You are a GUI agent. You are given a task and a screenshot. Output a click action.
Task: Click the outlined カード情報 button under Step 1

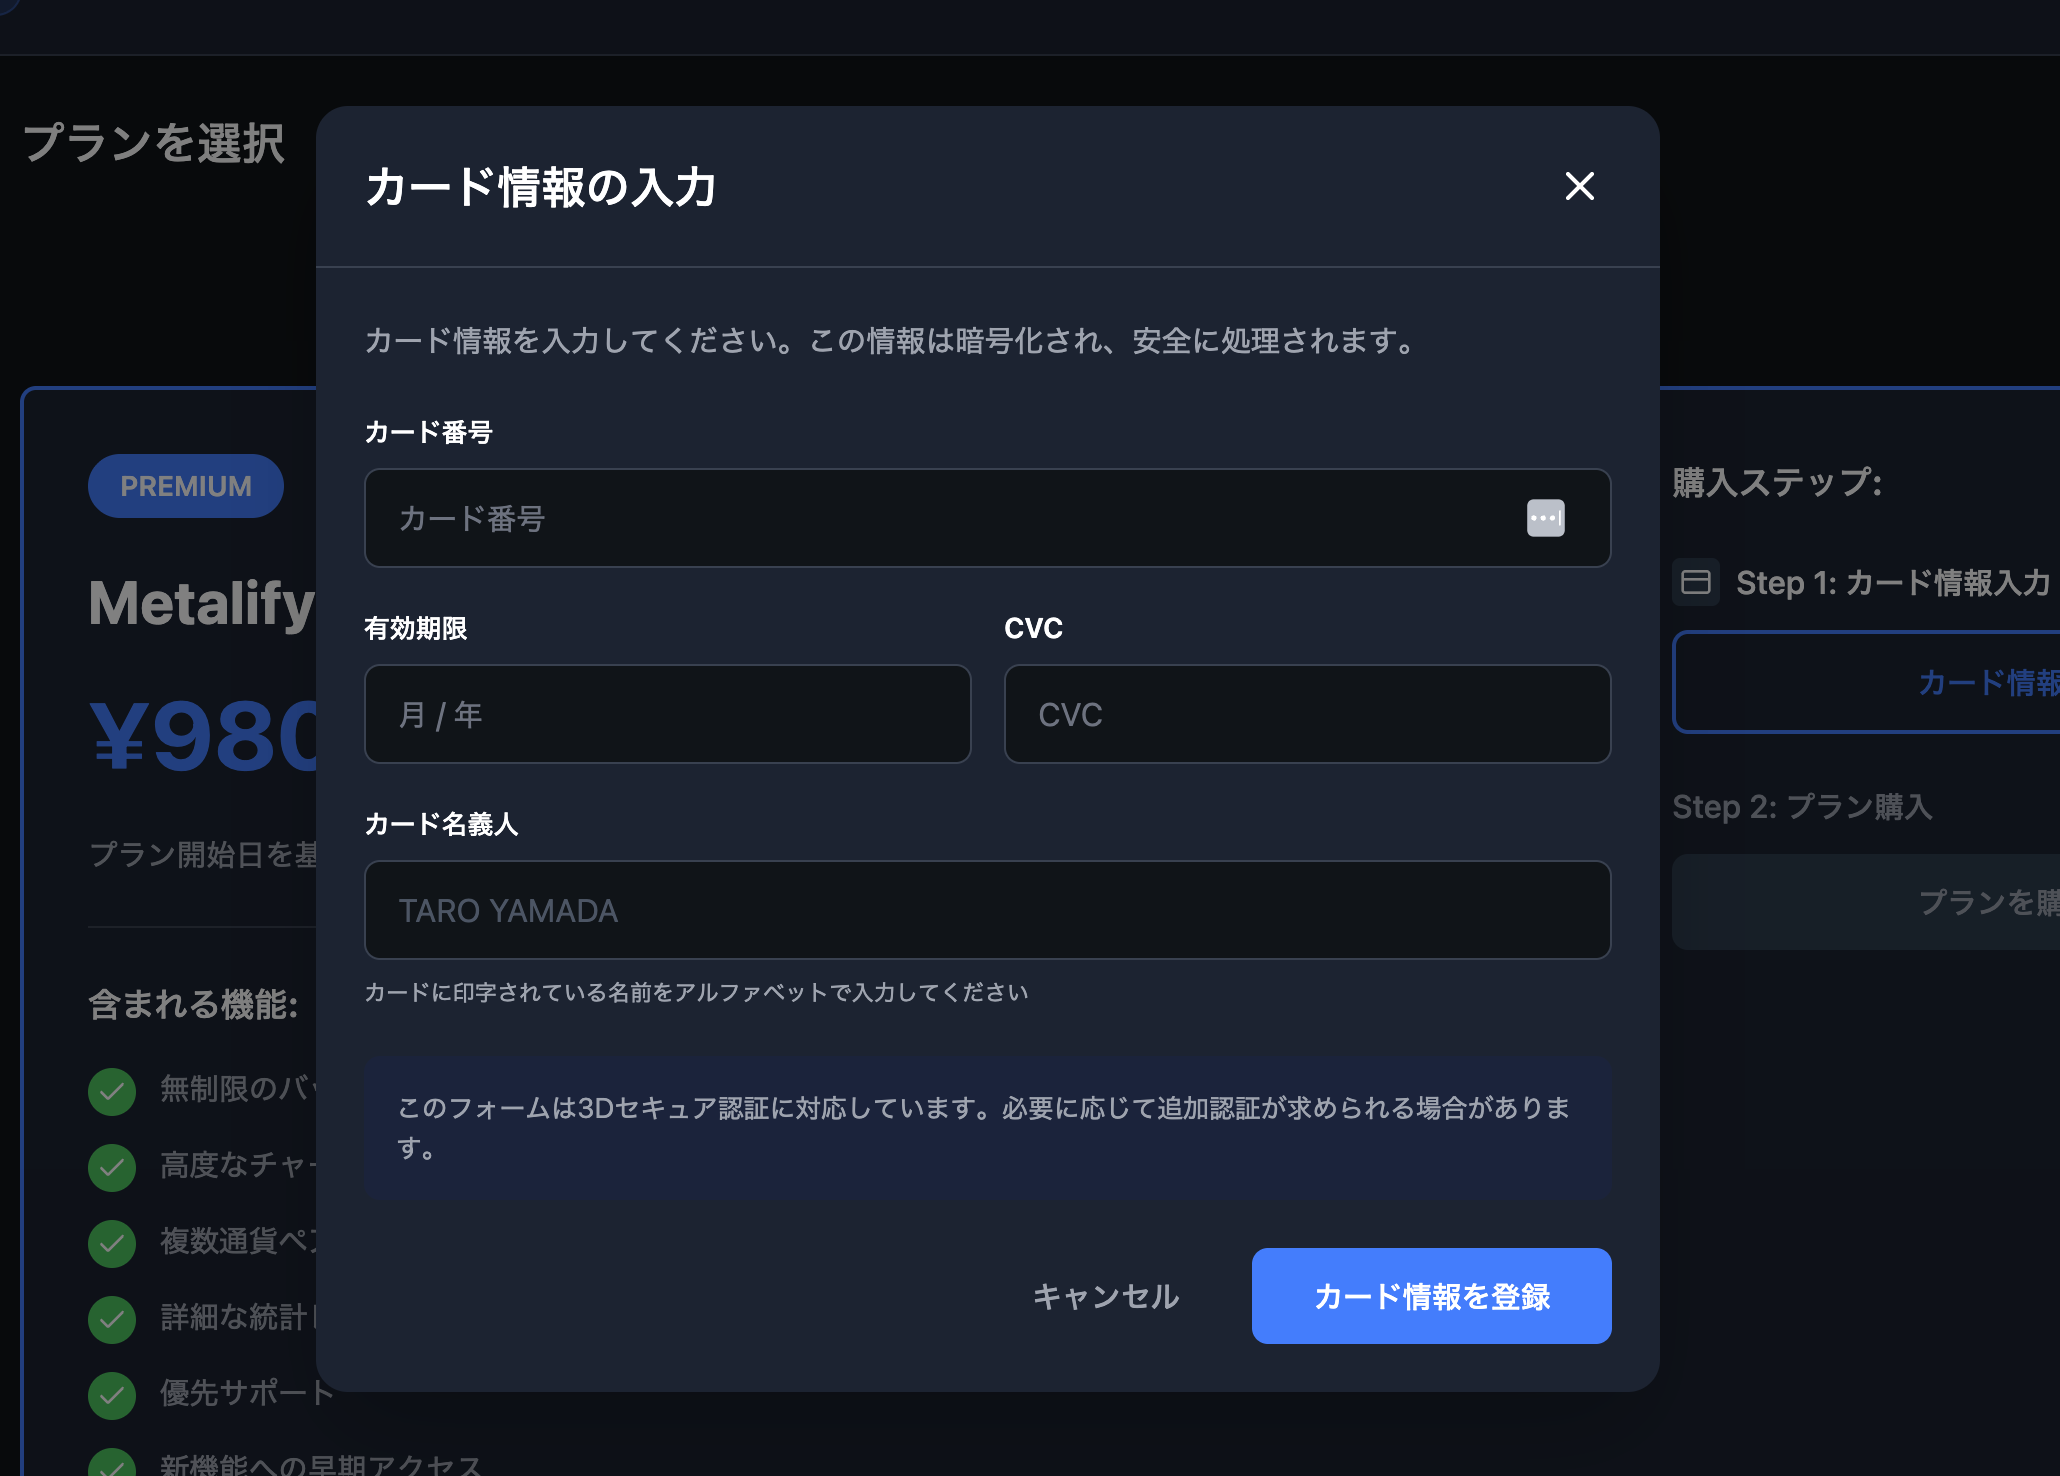tap(1867, 682)
